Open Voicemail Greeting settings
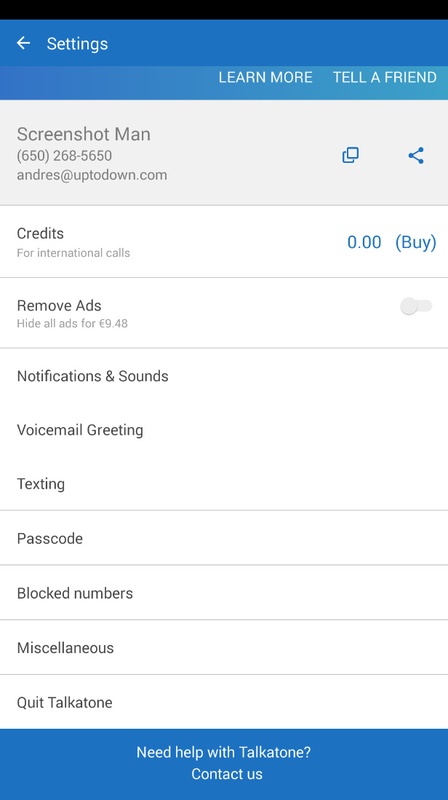 click(x=224, y=430)
